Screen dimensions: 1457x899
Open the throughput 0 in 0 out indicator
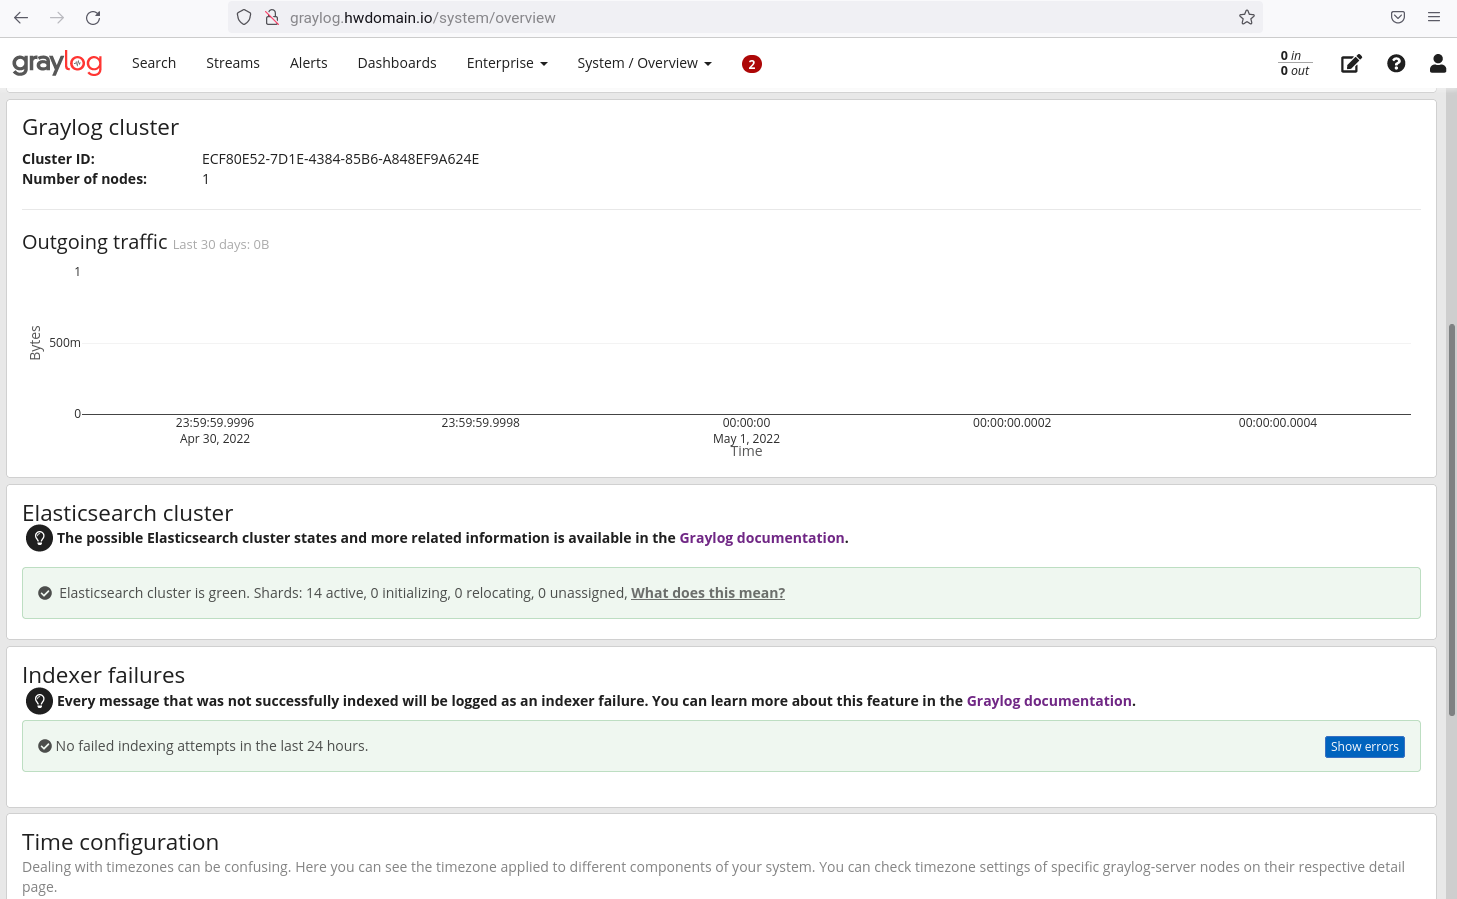pos(1295,63)
